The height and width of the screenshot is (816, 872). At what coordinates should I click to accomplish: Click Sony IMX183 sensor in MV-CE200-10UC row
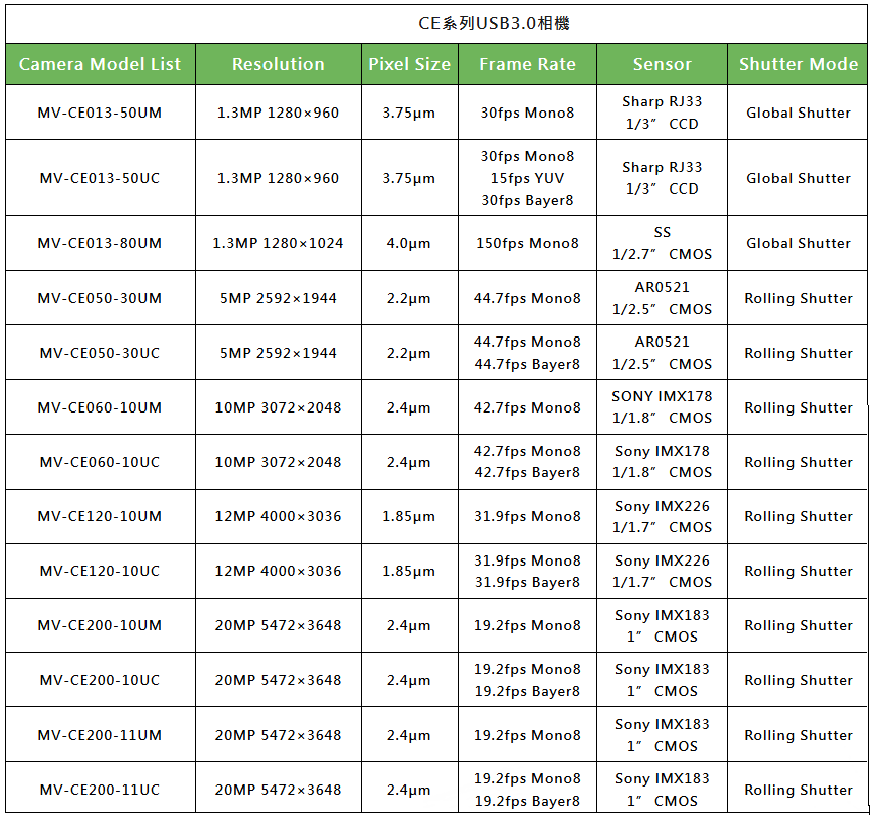point(662,680)
